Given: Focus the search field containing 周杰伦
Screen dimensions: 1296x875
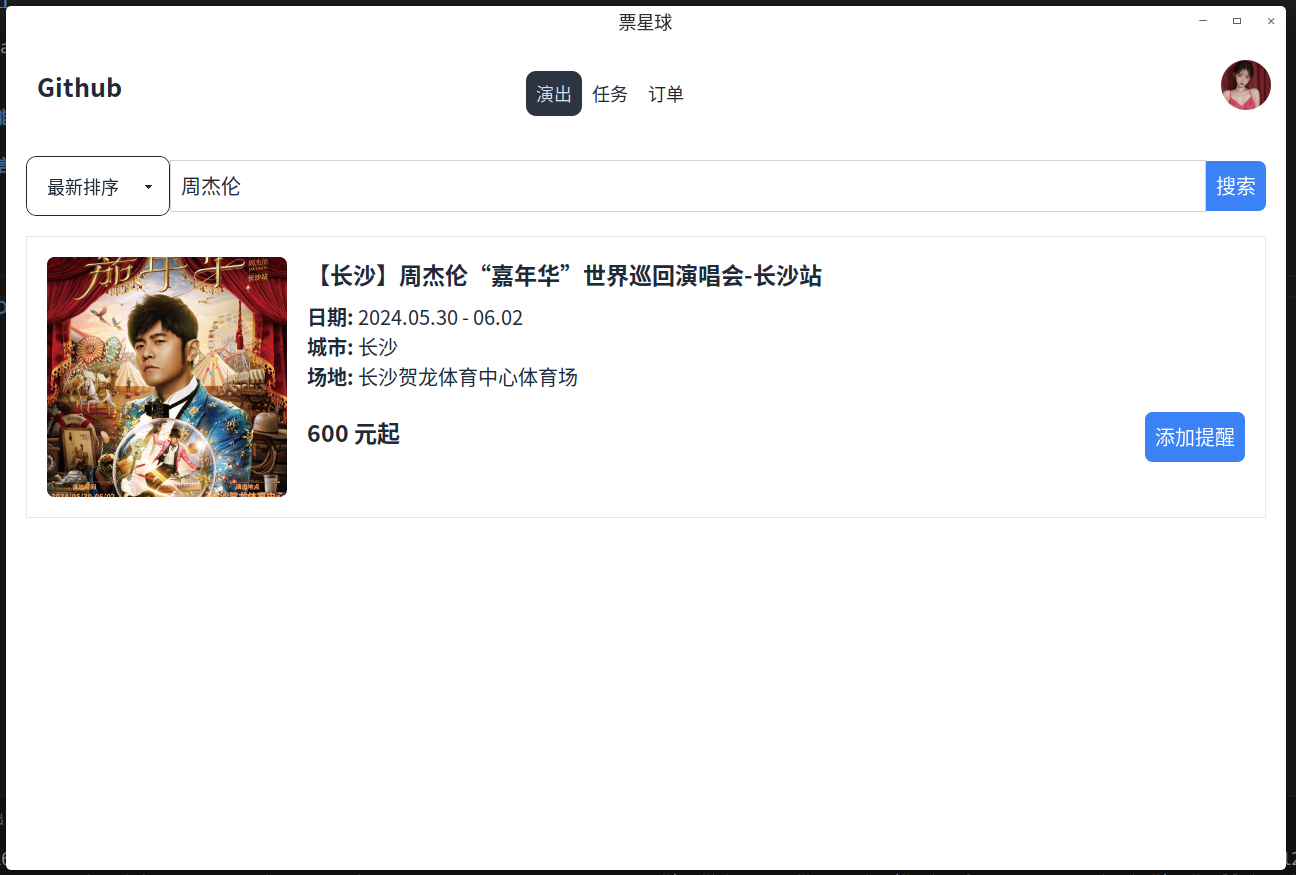Looking at the screenshot, I should pos(688,186).
